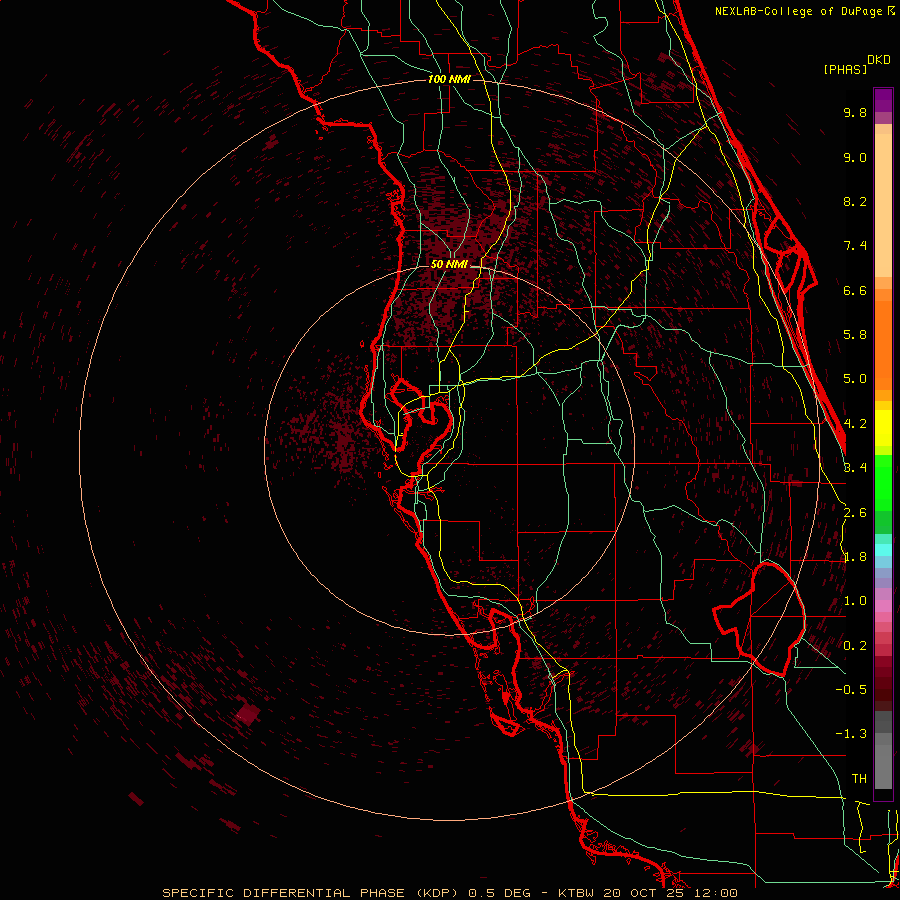Screen dimensions: 900x900
Task: Select the 8.2 scale value
Action: pos(855,202)
